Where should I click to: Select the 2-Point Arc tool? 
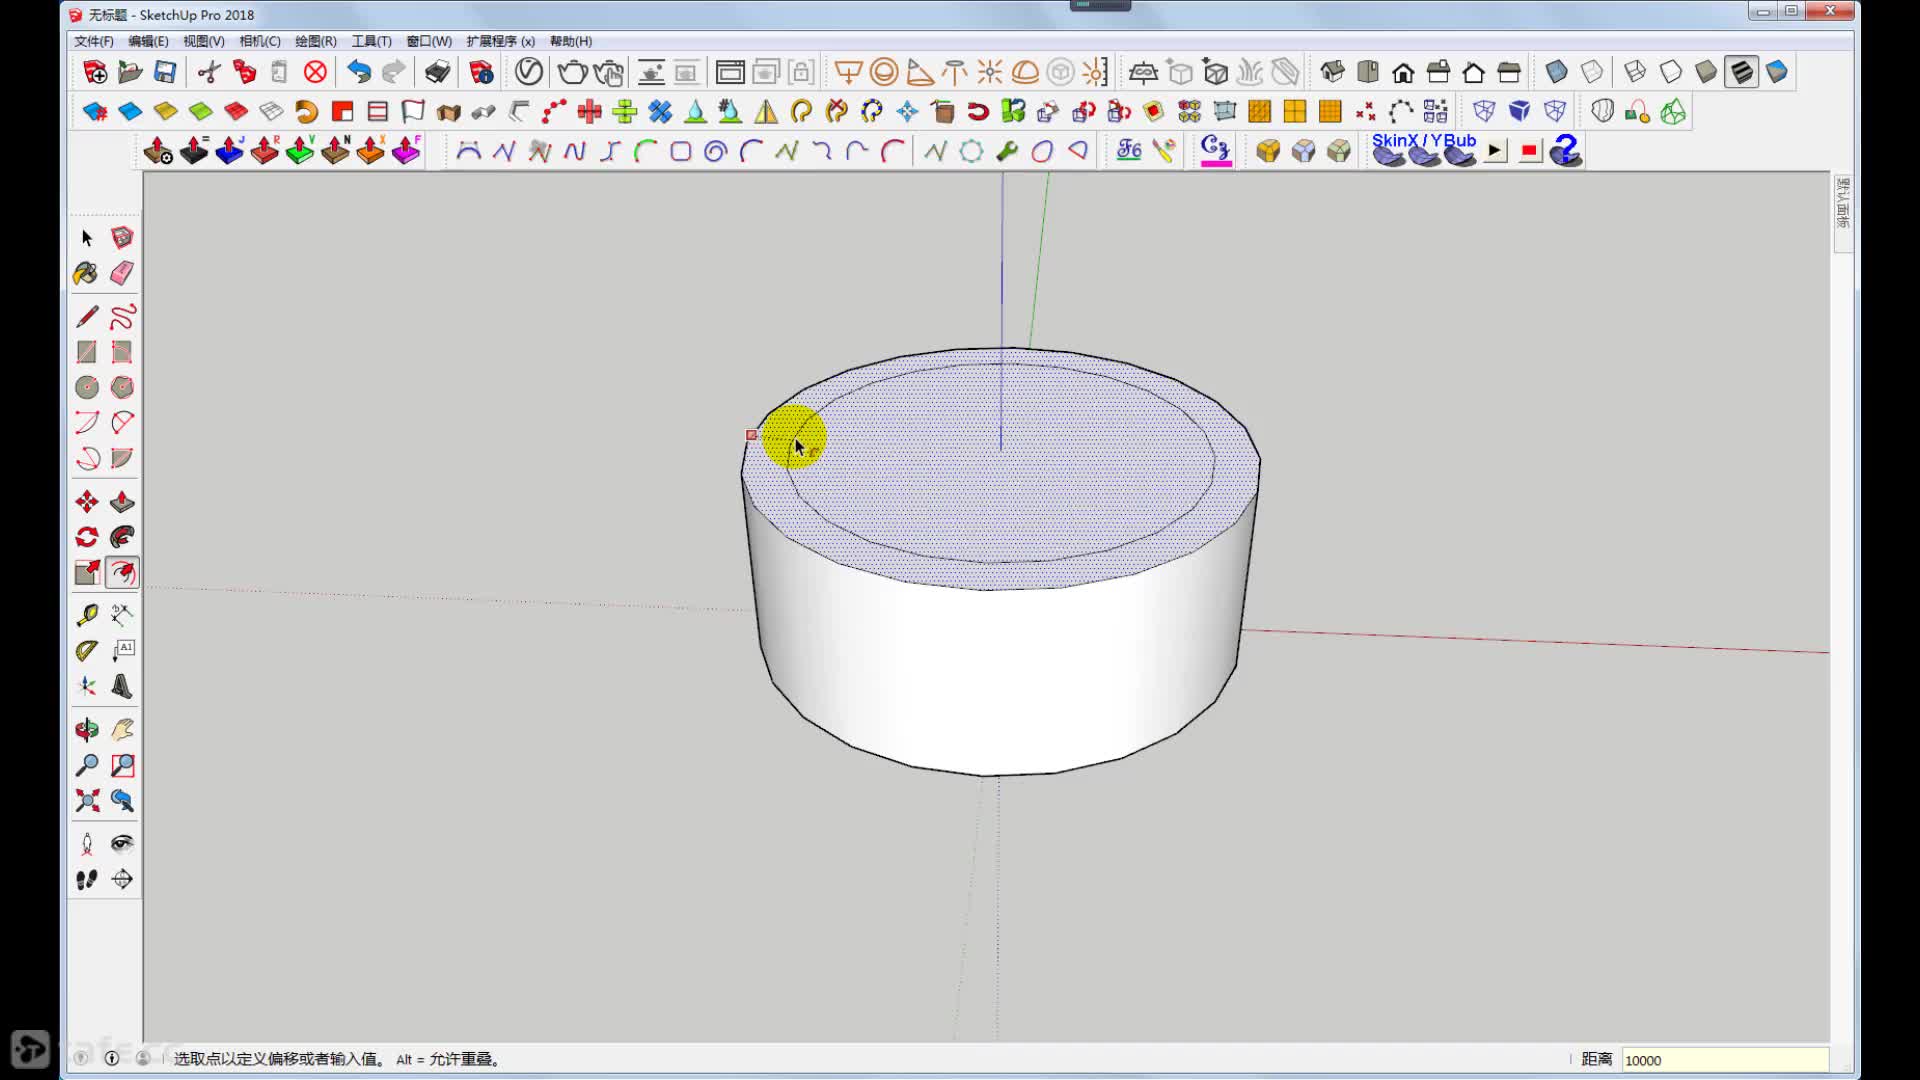point(122,422)
